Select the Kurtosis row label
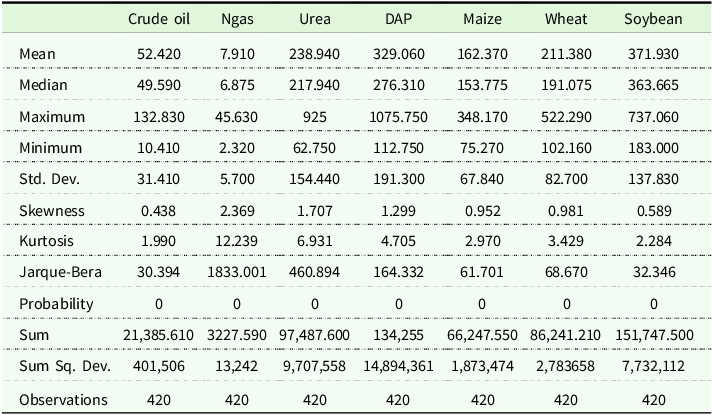Image resolution: width=713 pixels, height=415 pixels. pyautogui.click(x=46, y=241)
